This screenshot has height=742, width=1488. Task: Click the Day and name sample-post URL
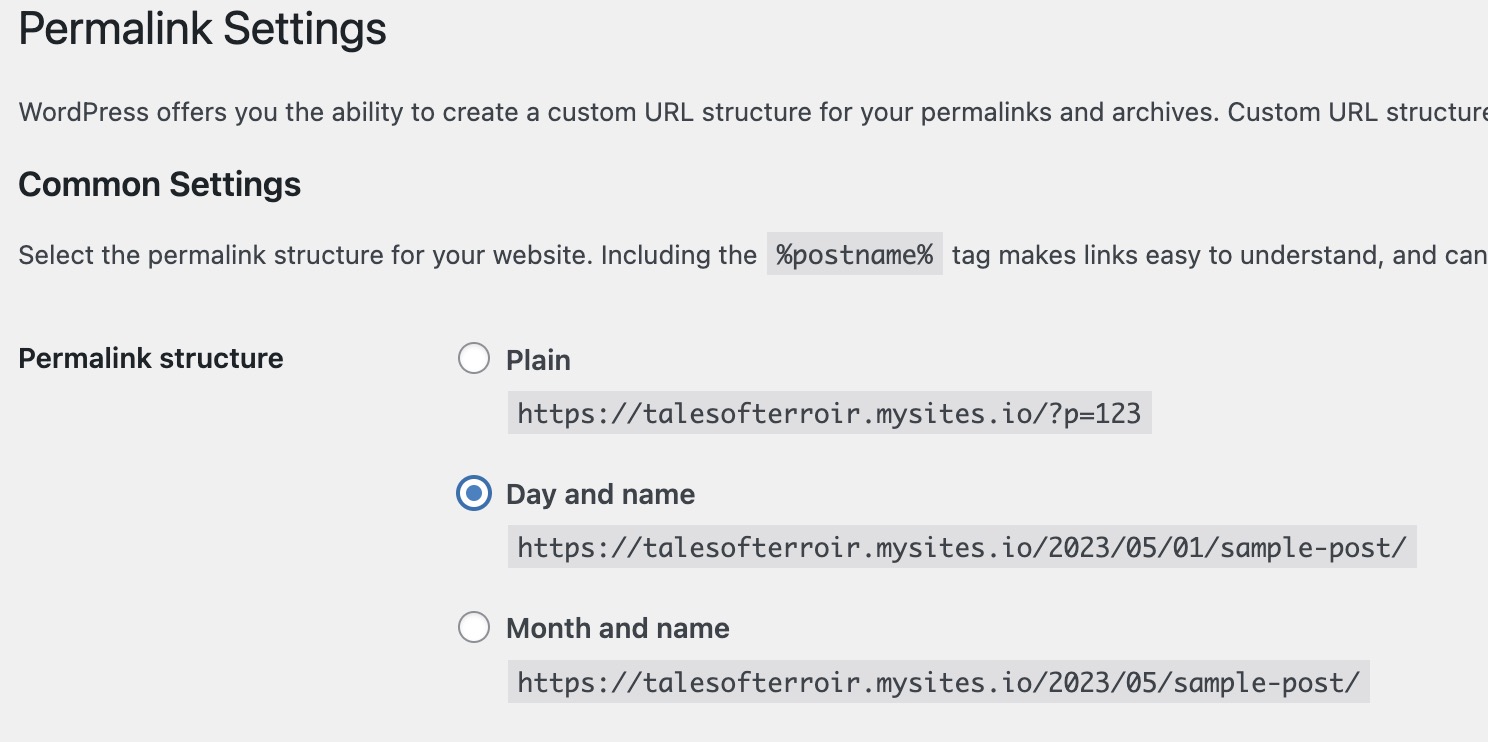point(961,548)
